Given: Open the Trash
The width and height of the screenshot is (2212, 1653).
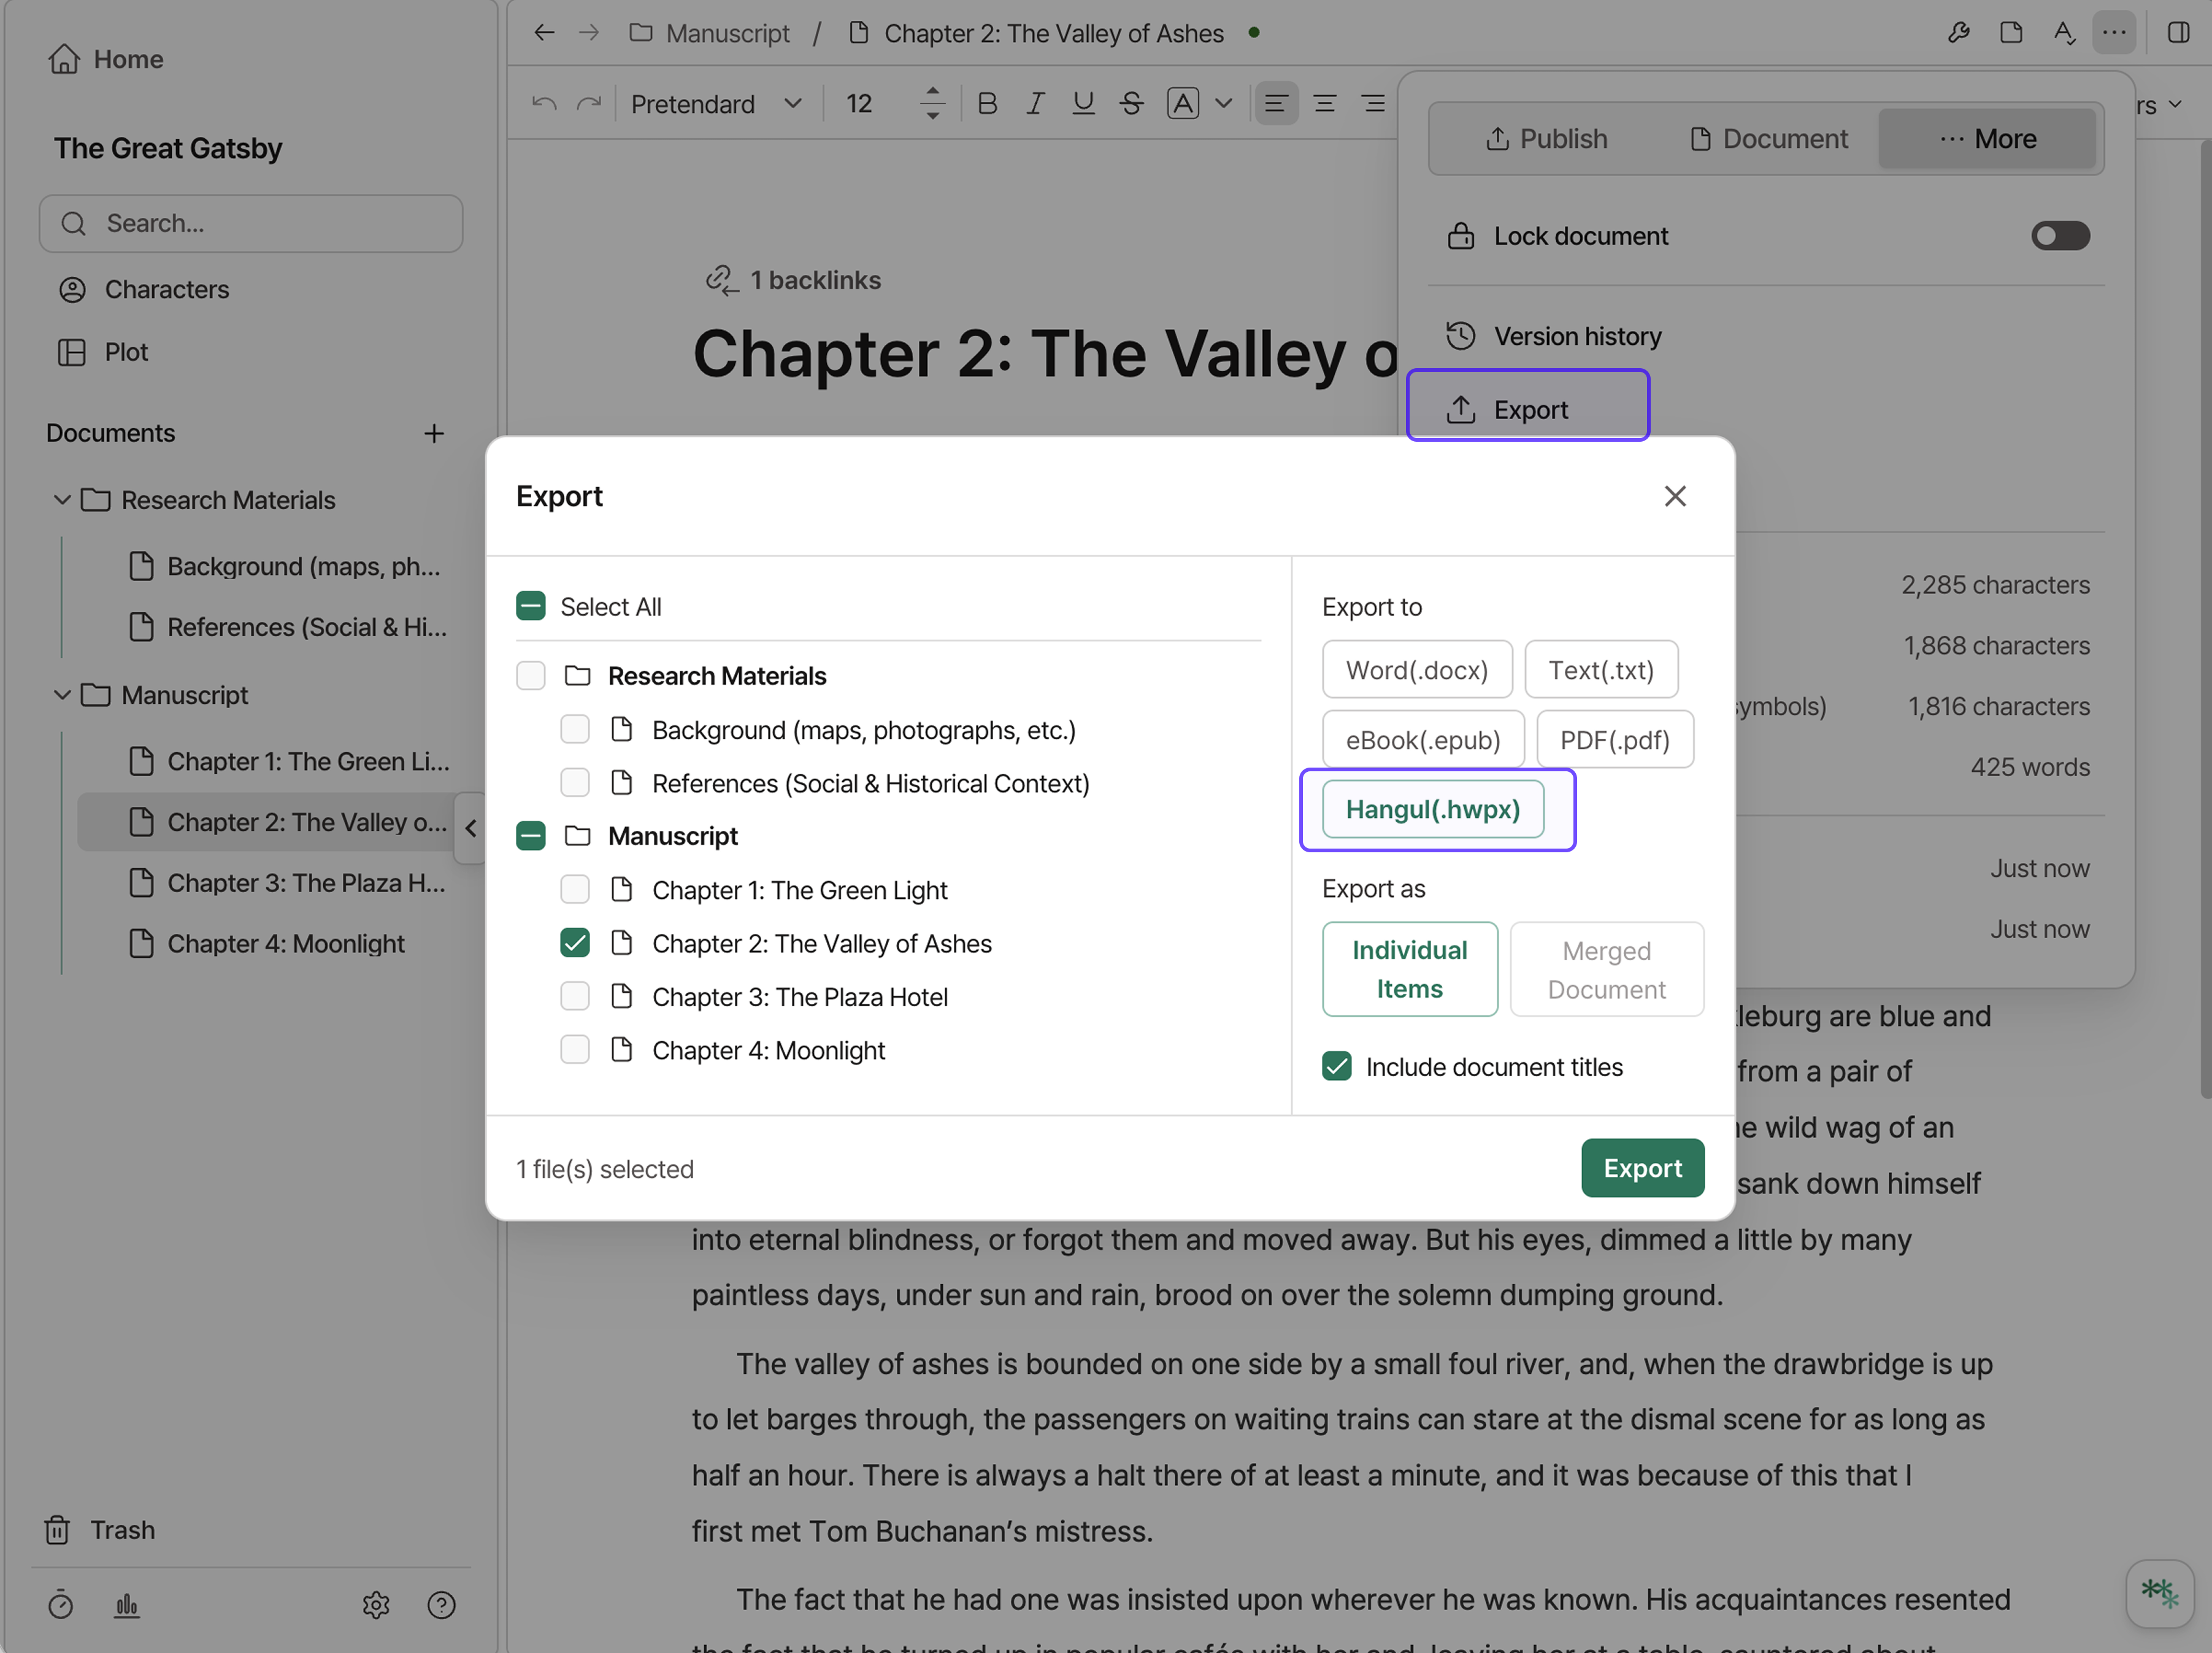Looking at the screenshot, I should 100,1530.
